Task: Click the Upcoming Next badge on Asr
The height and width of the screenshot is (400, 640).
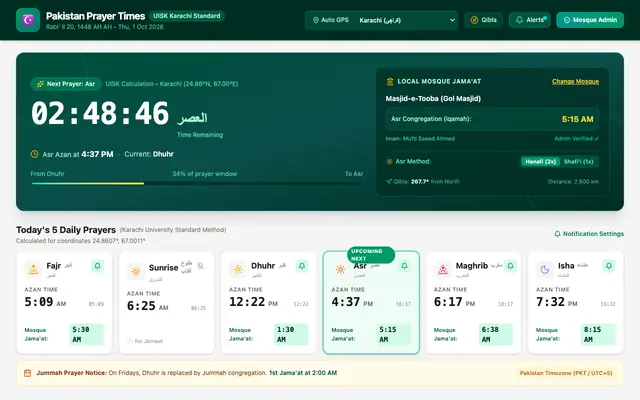Action: point(371,255)
